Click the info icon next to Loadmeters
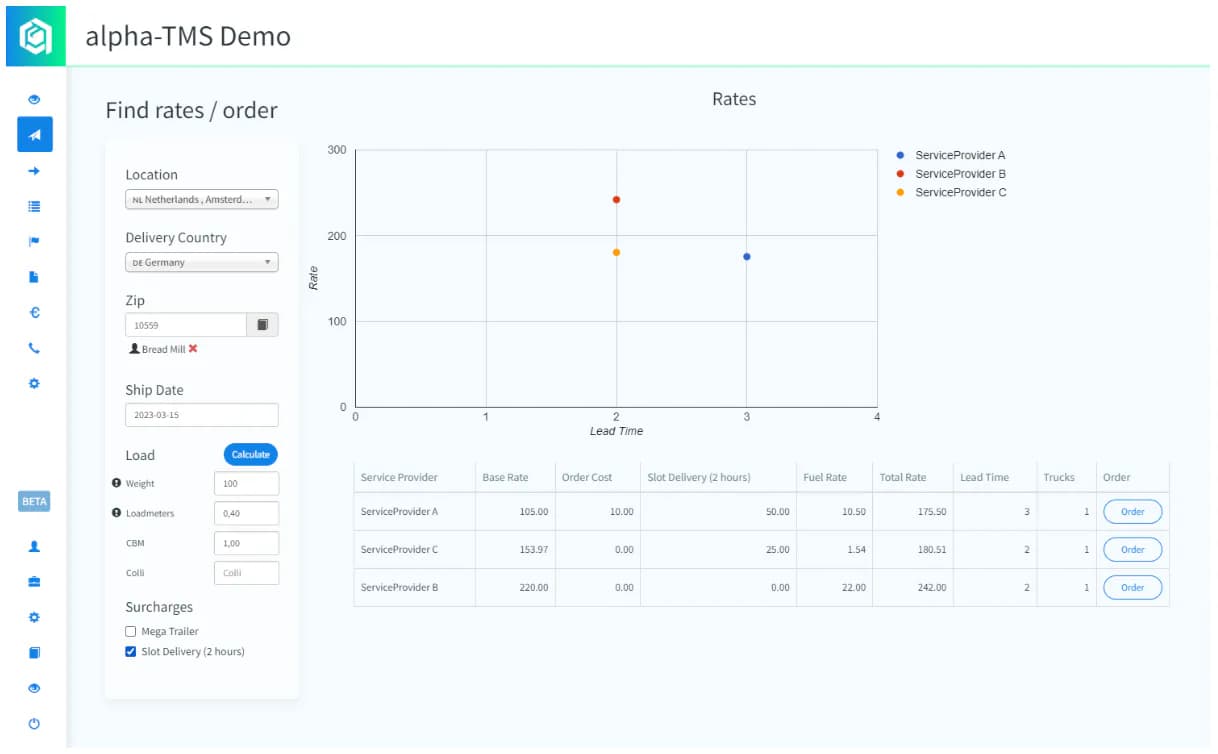1218x754 pixels. (116, 513)
